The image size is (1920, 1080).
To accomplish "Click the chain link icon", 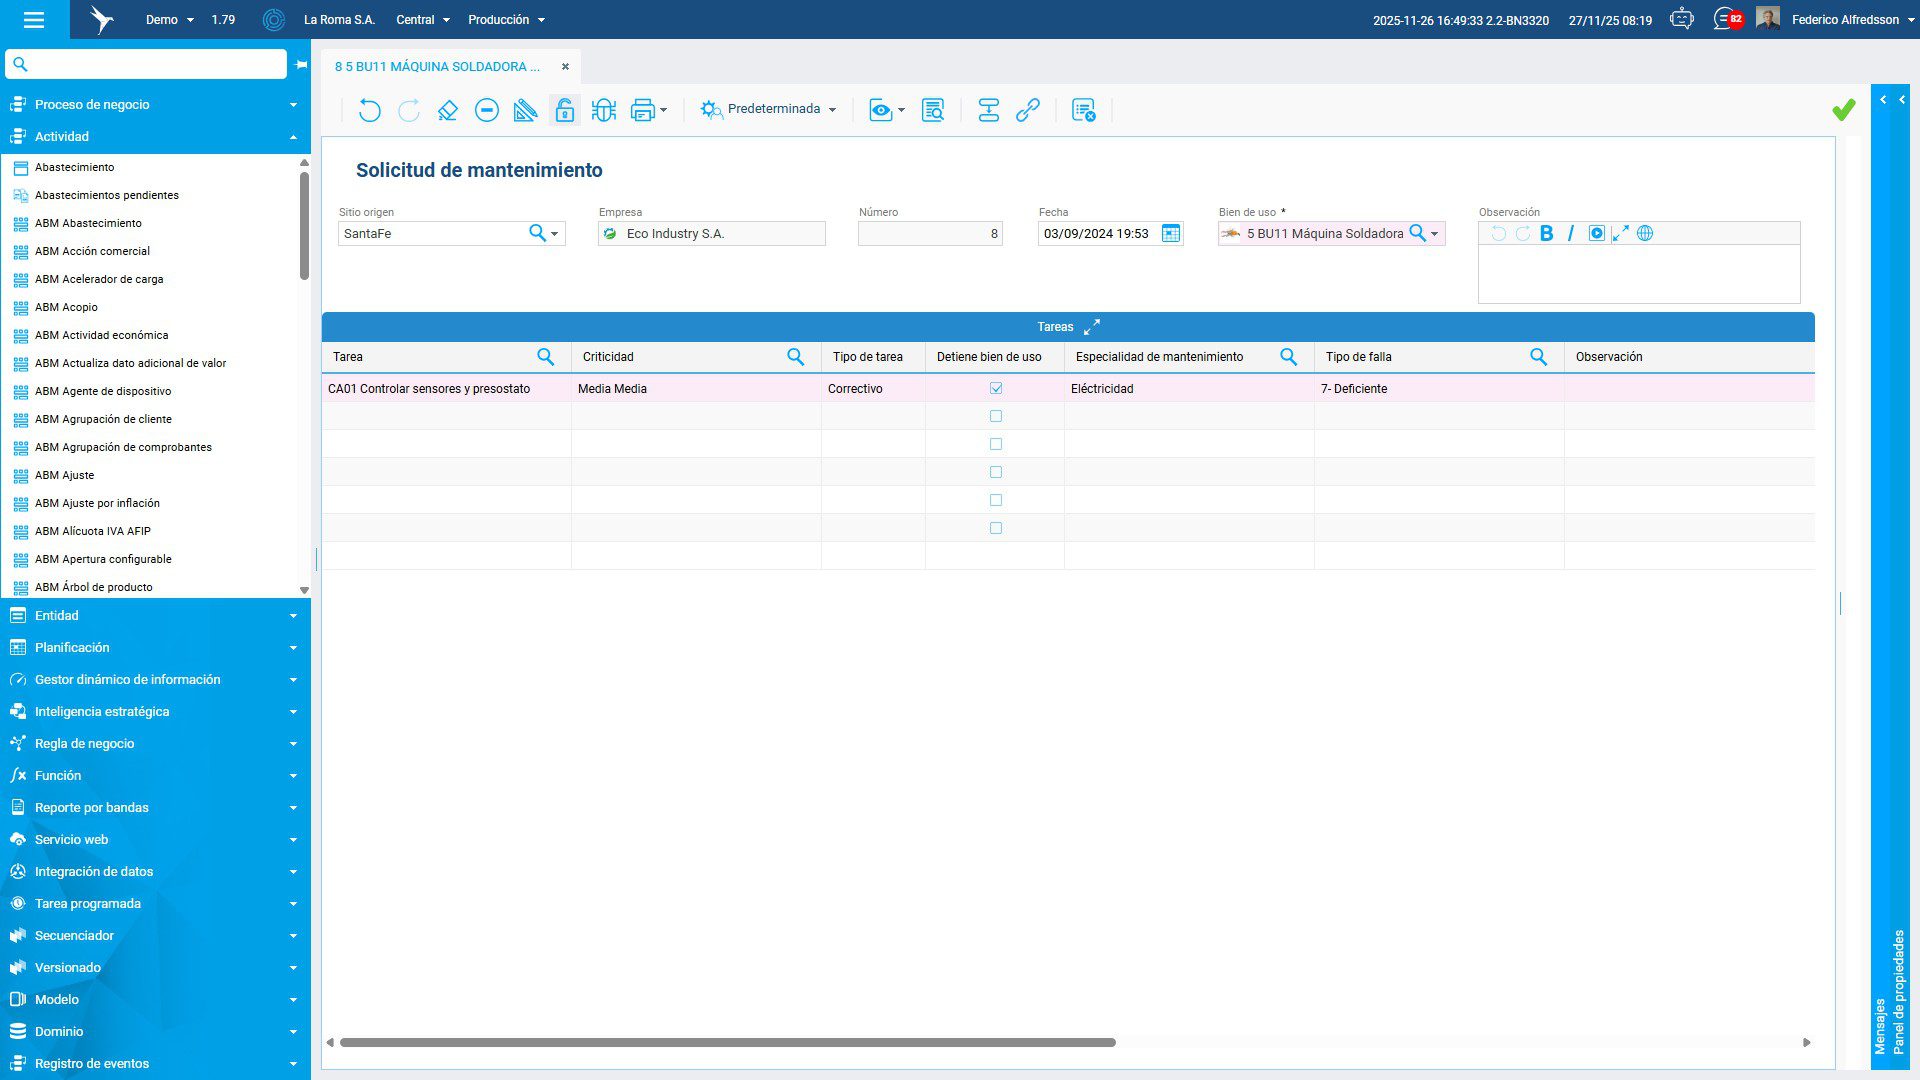I will click(1028, 110).
